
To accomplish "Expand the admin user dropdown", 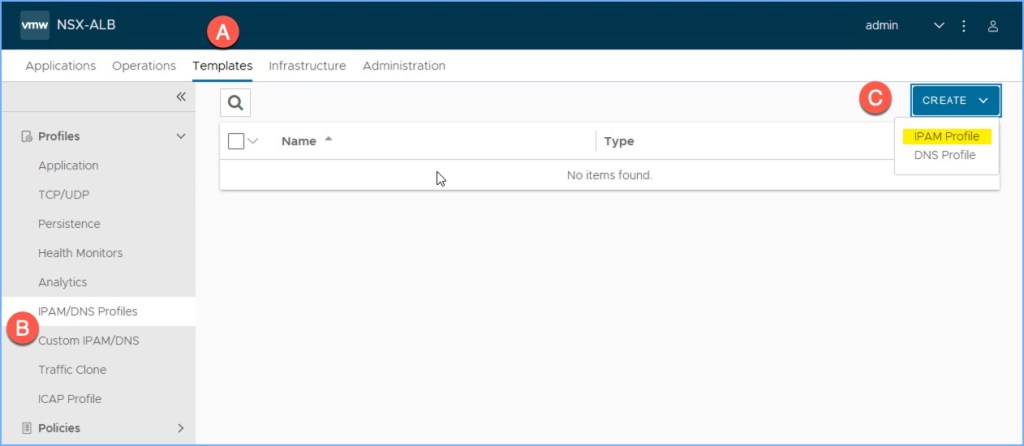I will (938, 26).
